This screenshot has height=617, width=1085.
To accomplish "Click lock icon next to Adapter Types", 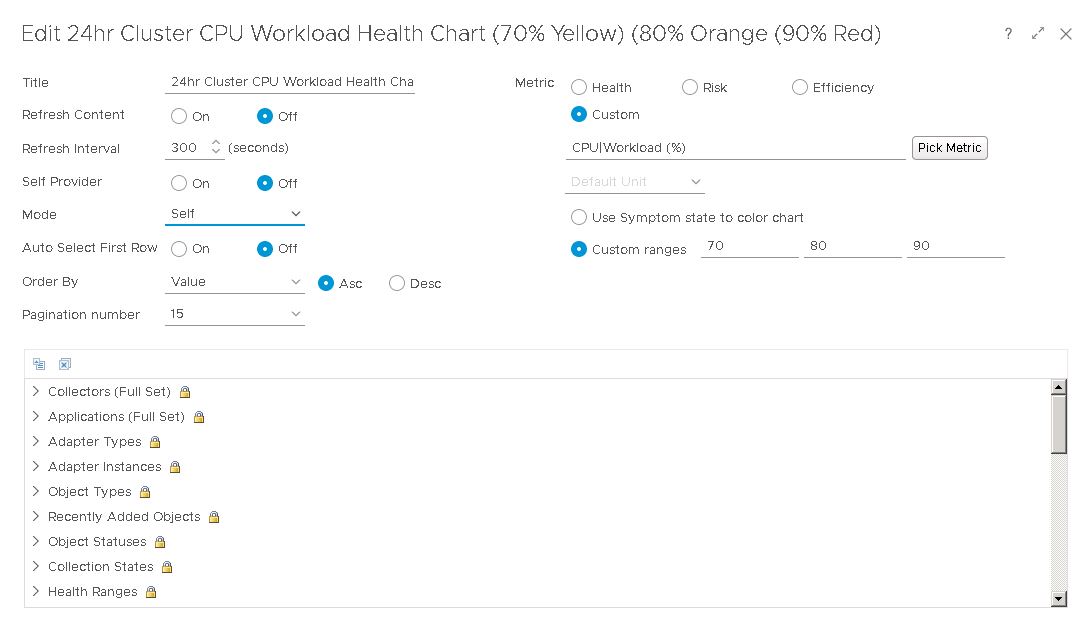I will tap(155, 442).
